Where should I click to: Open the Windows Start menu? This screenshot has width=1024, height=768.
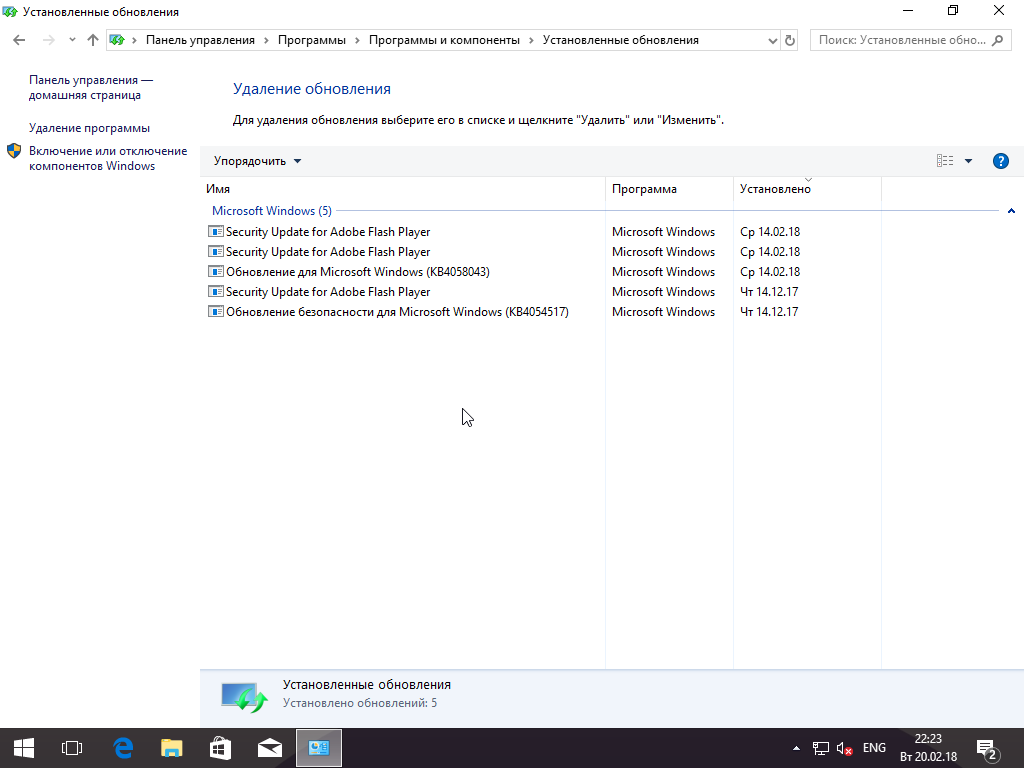point(24,748)
